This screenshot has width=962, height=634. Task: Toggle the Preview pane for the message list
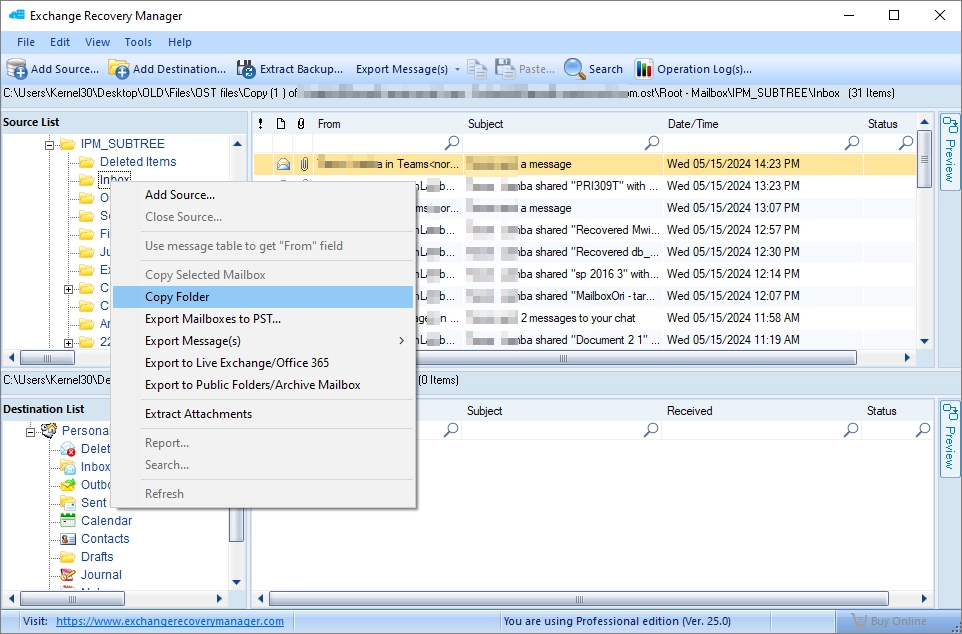(x=948, y=150)
